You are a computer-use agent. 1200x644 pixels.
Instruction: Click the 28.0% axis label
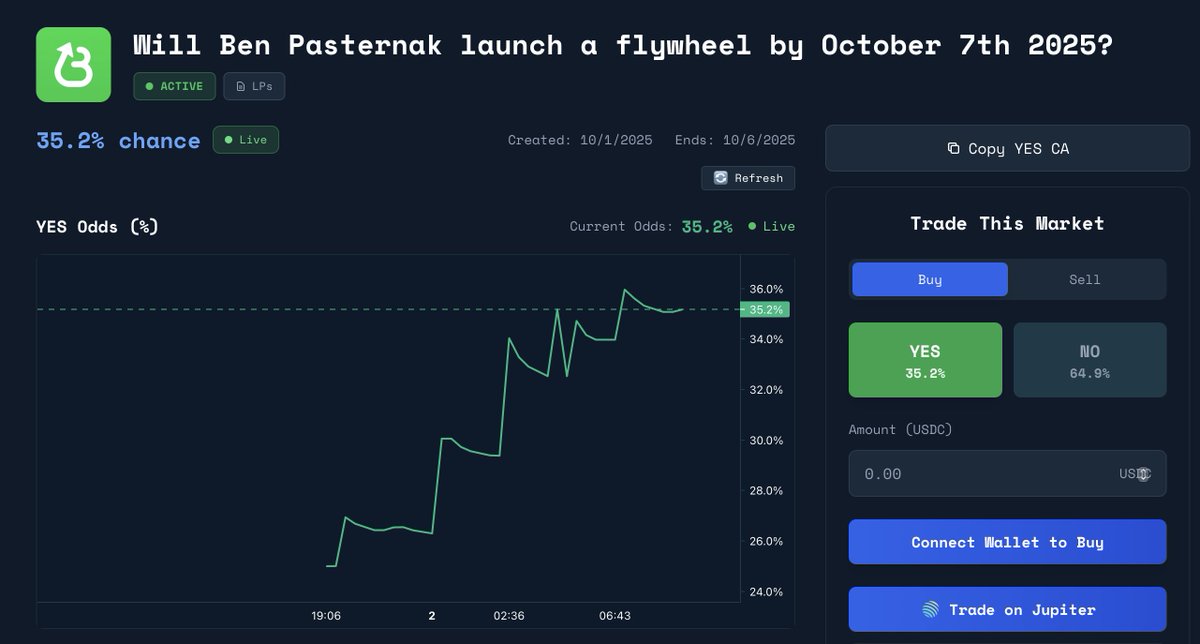click(x=766, y=491)
